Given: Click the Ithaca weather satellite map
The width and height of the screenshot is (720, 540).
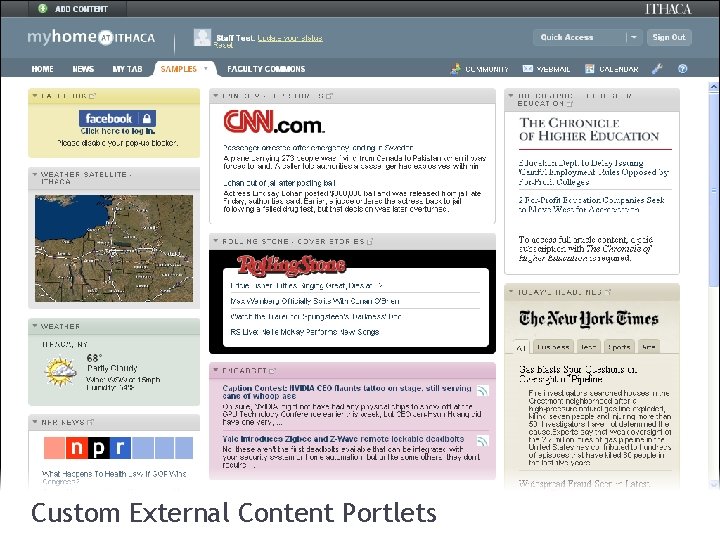Looking at the screenshot, I should pyautogui.click(x=114, y=248).
